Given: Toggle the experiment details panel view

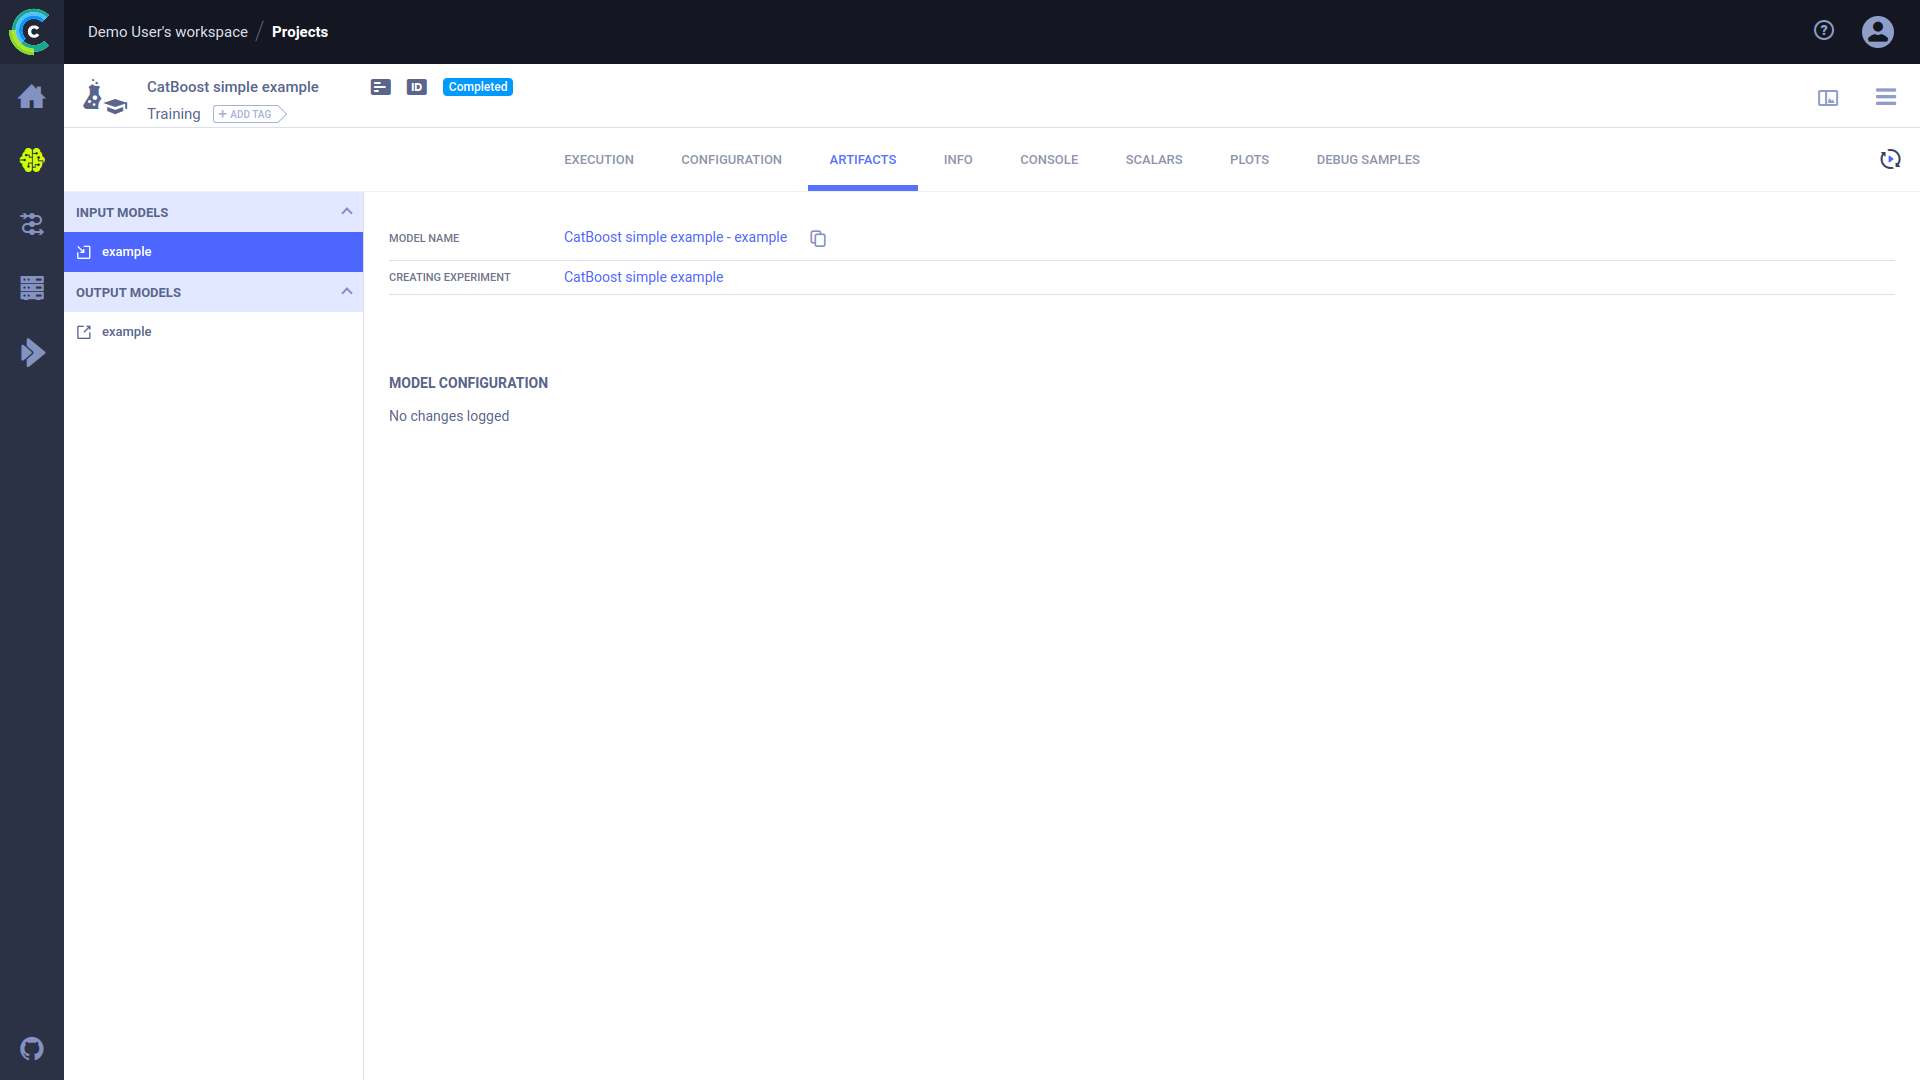Looking at the screenshot, I should pos(1828,97).
